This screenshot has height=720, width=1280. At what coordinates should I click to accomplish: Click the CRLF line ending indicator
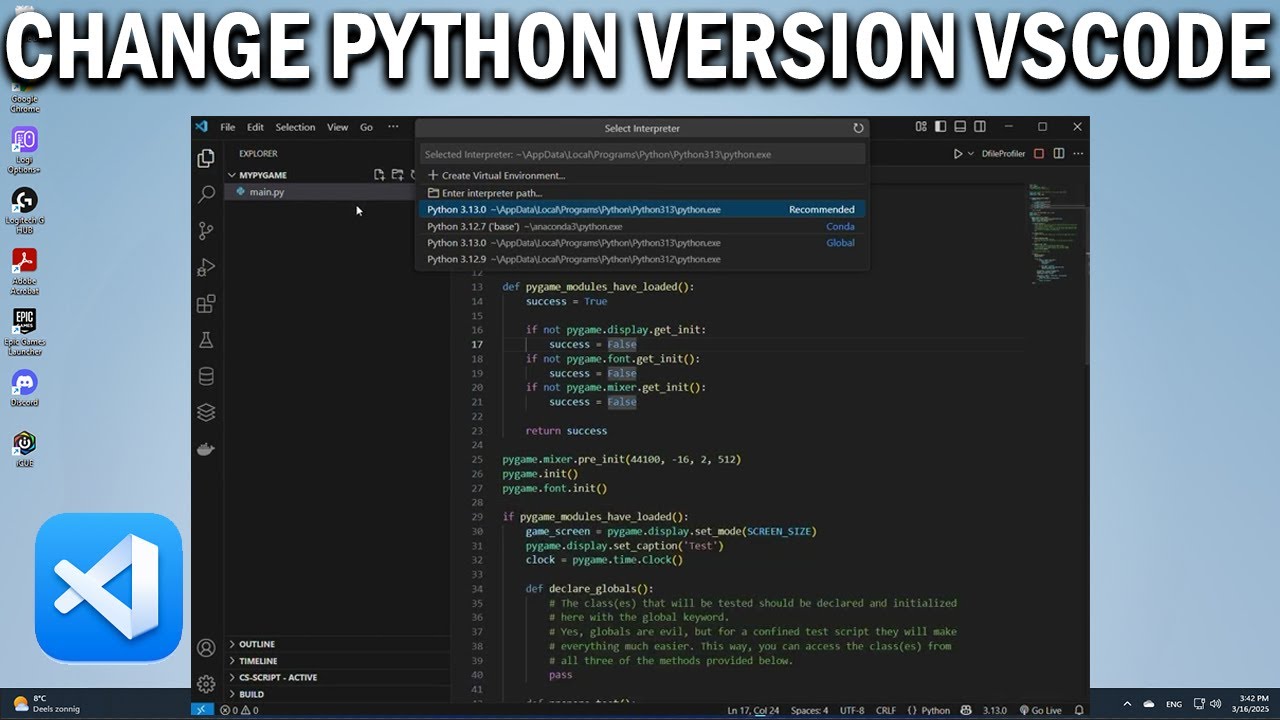886,710
